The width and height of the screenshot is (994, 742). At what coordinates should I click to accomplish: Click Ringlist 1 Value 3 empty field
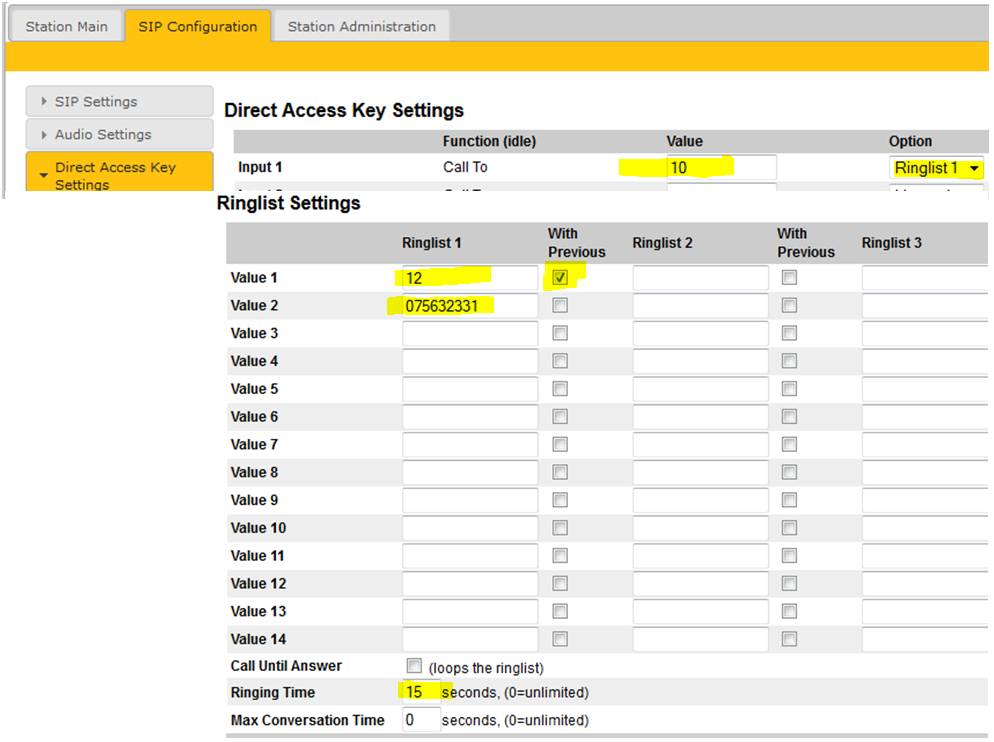(469, 334)
